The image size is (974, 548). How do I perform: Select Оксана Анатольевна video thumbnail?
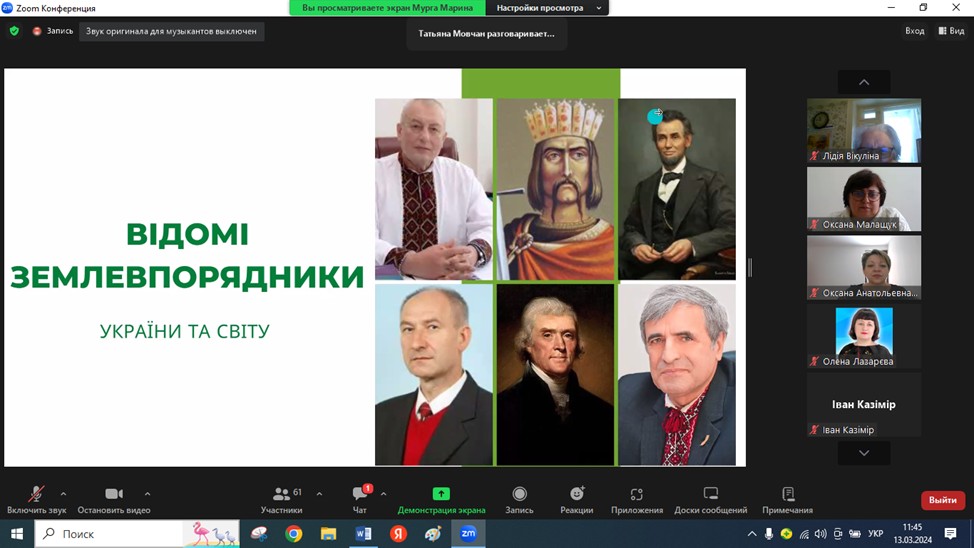[x=863, y=267]
